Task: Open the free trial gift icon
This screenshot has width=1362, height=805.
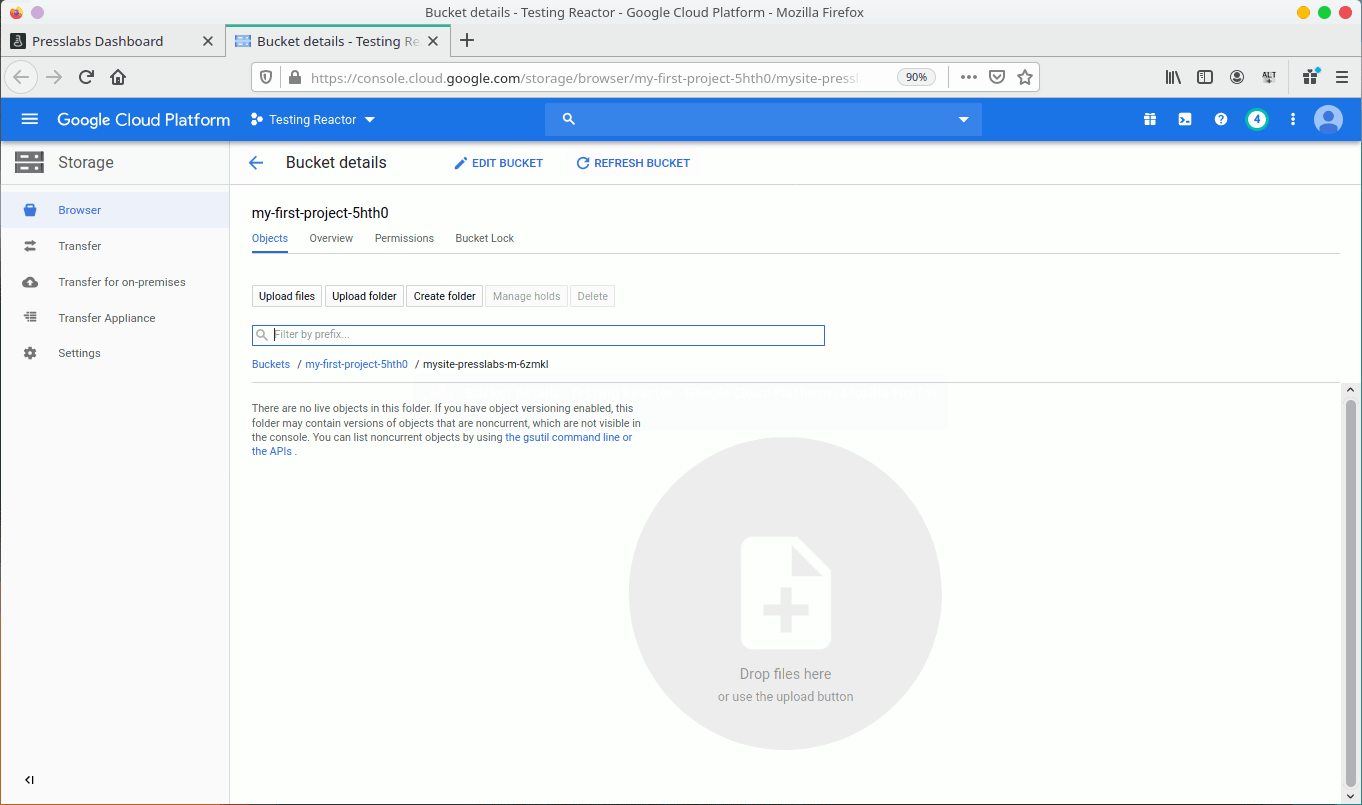Action: 1150,119
